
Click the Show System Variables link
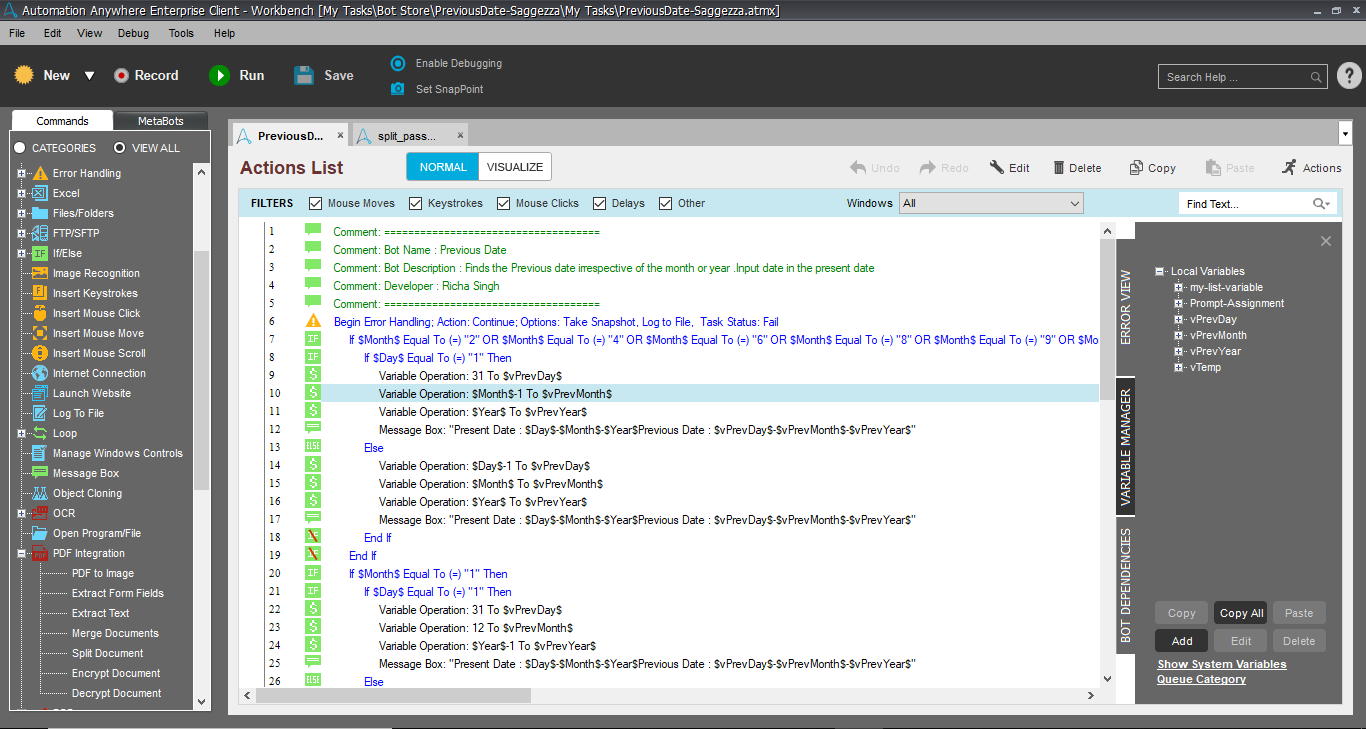pyautogui.click(x=1221, y=664)
